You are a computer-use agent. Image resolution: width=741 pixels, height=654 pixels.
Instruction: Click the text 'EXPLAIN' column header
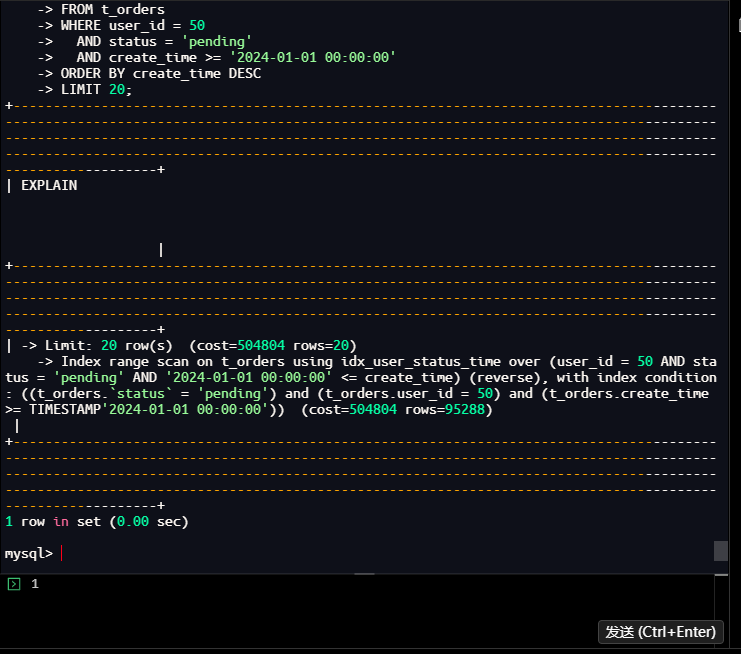49,185
